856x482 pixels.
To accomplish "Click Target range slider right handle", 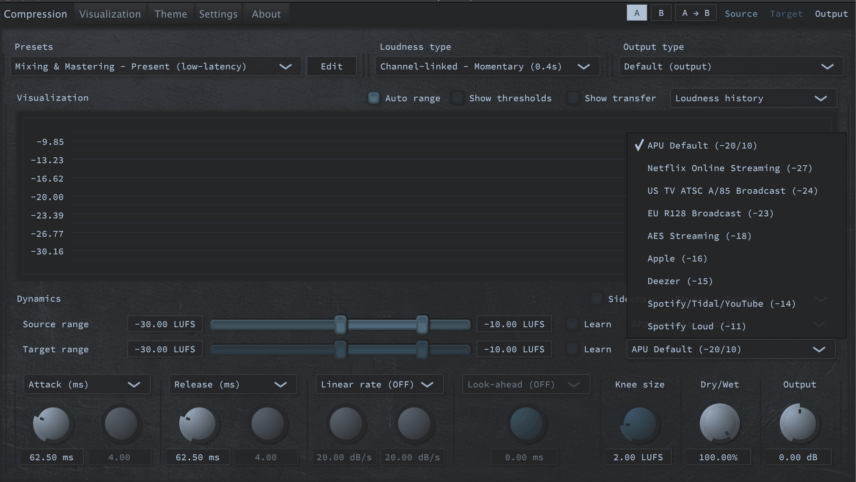I will [422, 349].
